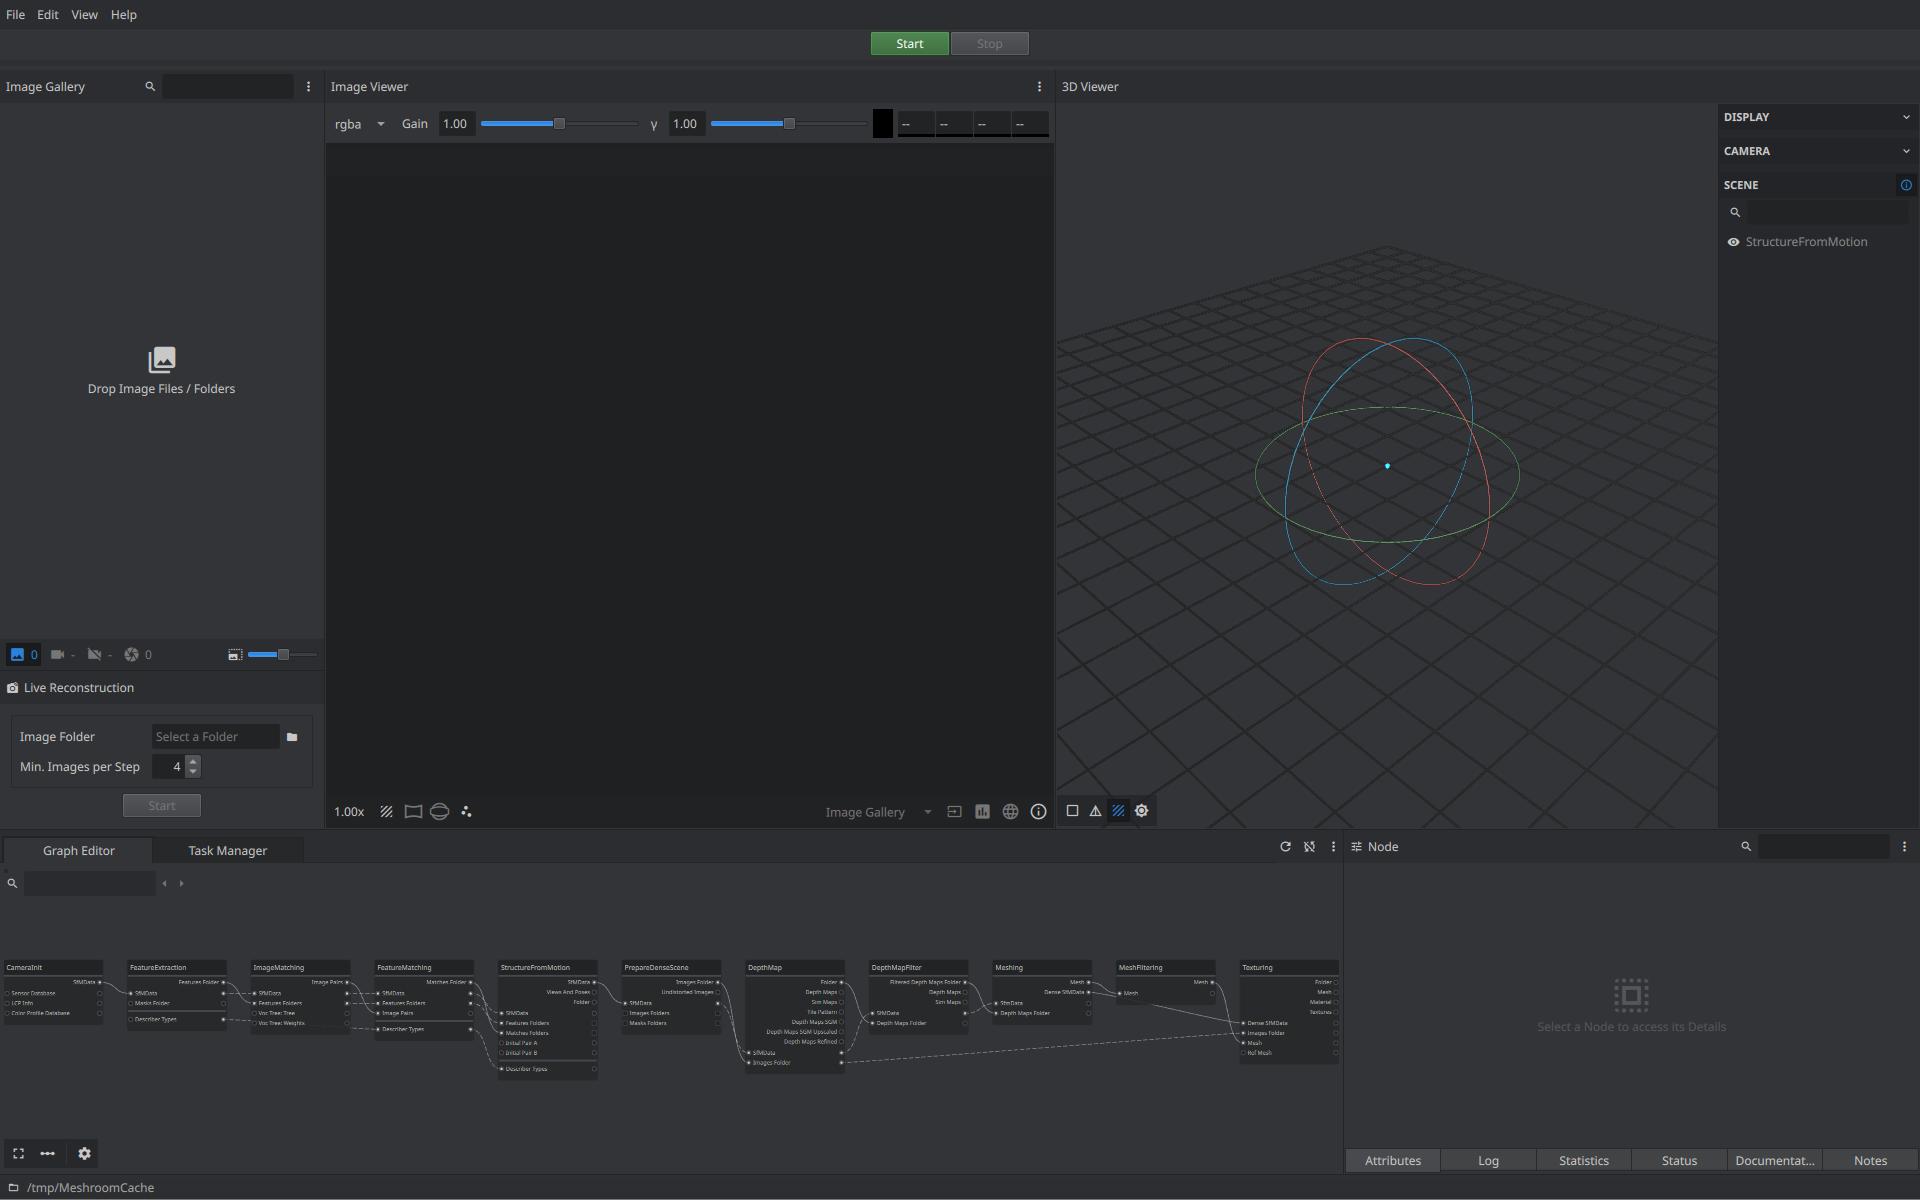The image size is (1920, 1200).
Task: Toggle StructureFromMotion visibility eye
Action: coord(1733,242)
